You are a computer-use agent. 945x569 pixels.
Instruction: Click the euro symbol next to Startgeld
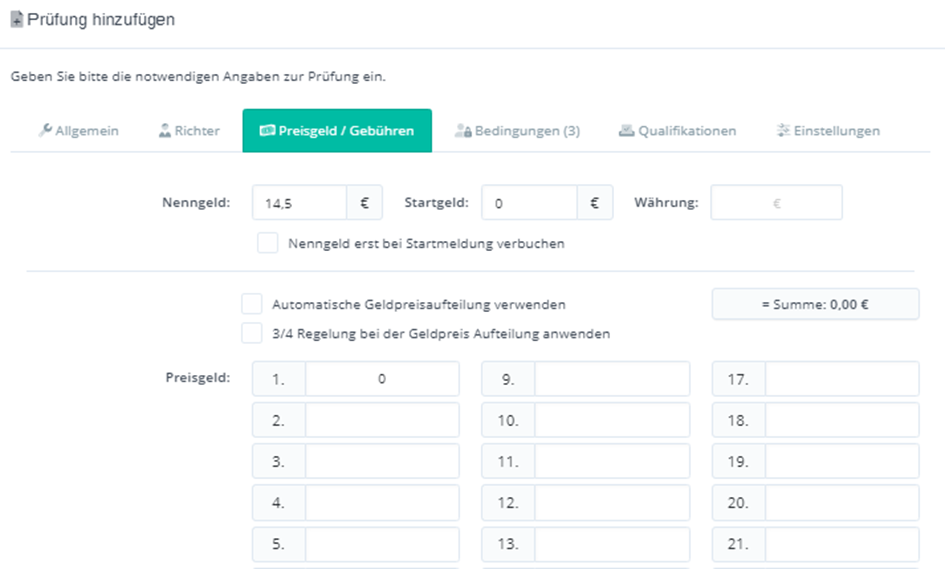coord(595,203)
